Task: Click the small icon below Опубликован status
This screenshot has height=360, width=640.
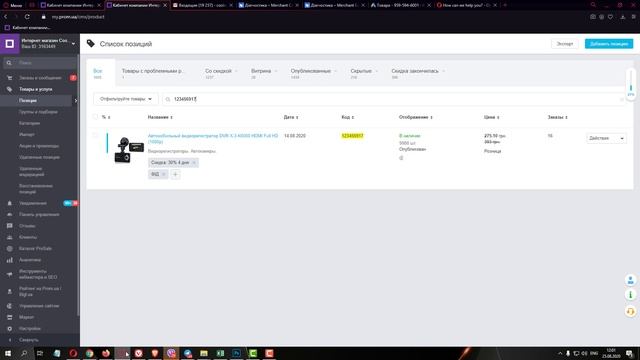Action: (401, 158)
